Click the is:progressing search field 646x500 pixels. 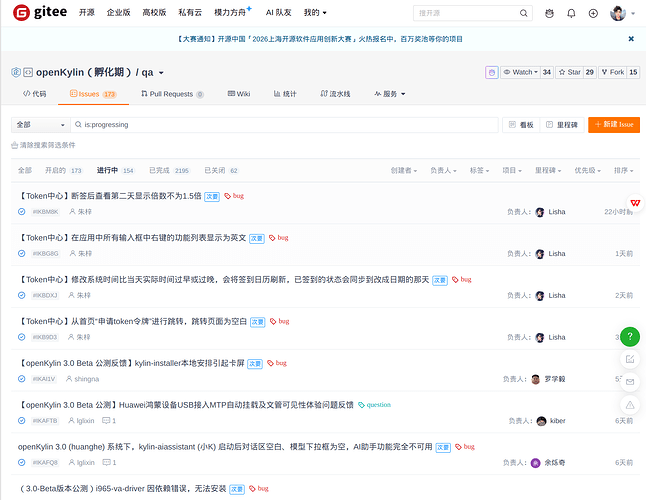[x=285, y=125]
